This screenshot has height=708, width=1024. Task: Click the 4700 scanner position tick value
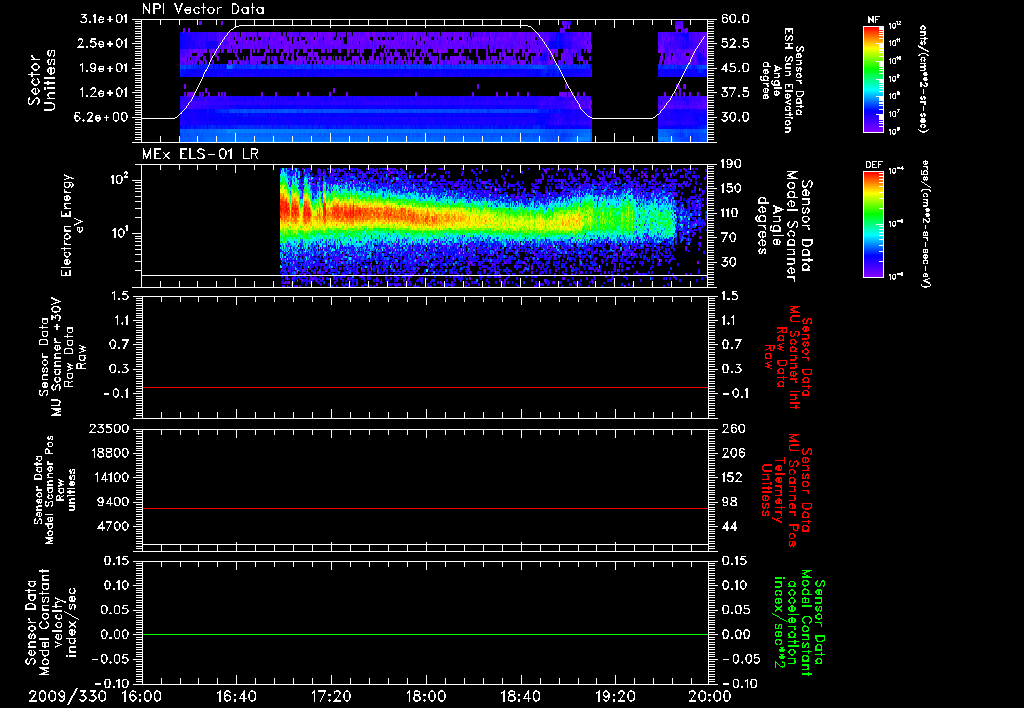(112, 526)
